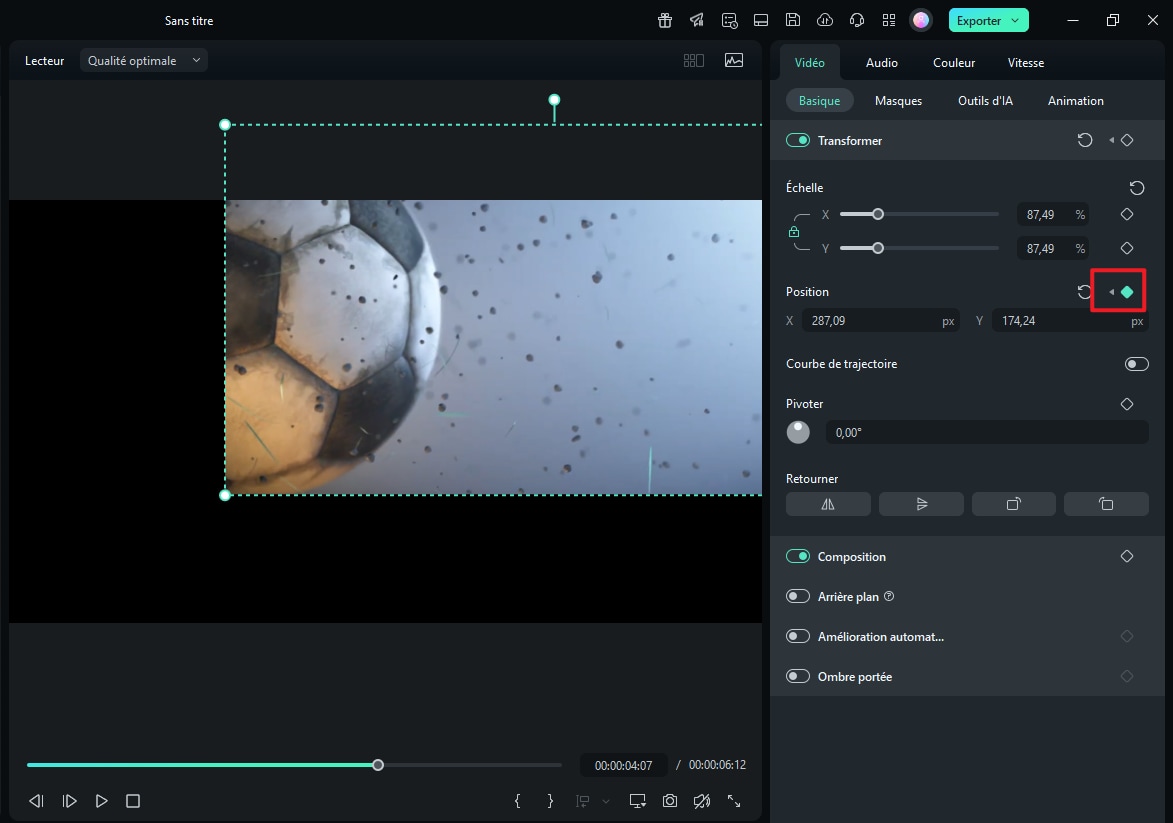
Task: Open Arrière plan help question mark
Action: pos(889,596)
